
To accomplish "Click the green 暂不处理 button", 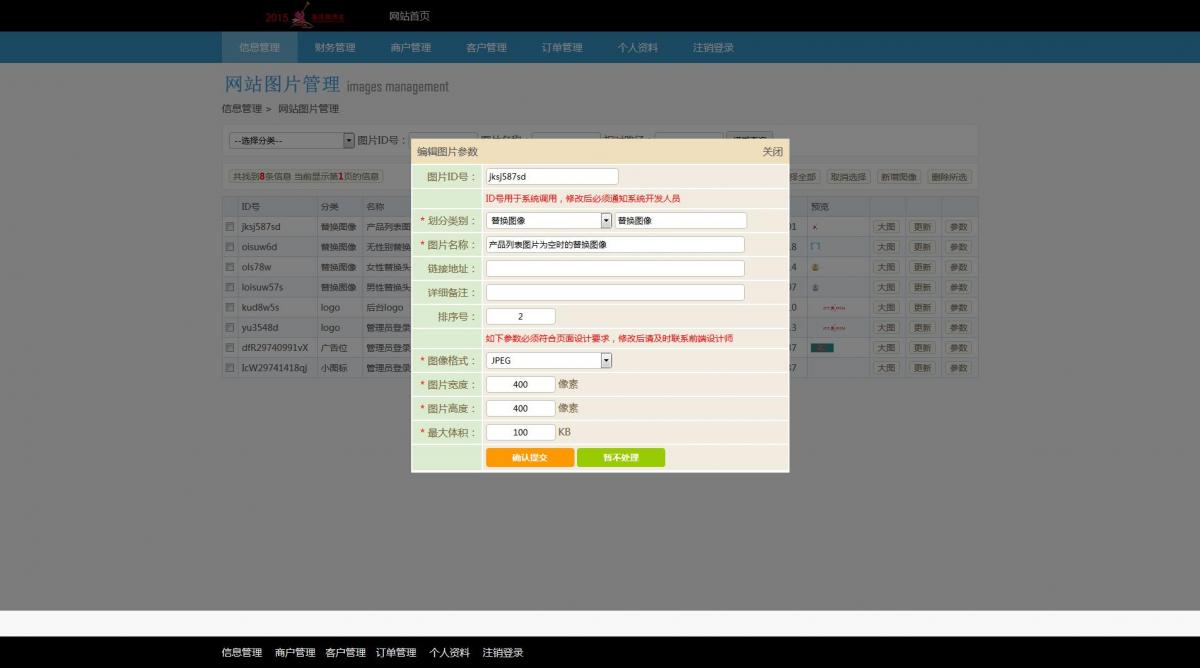I will pos(621,457).
